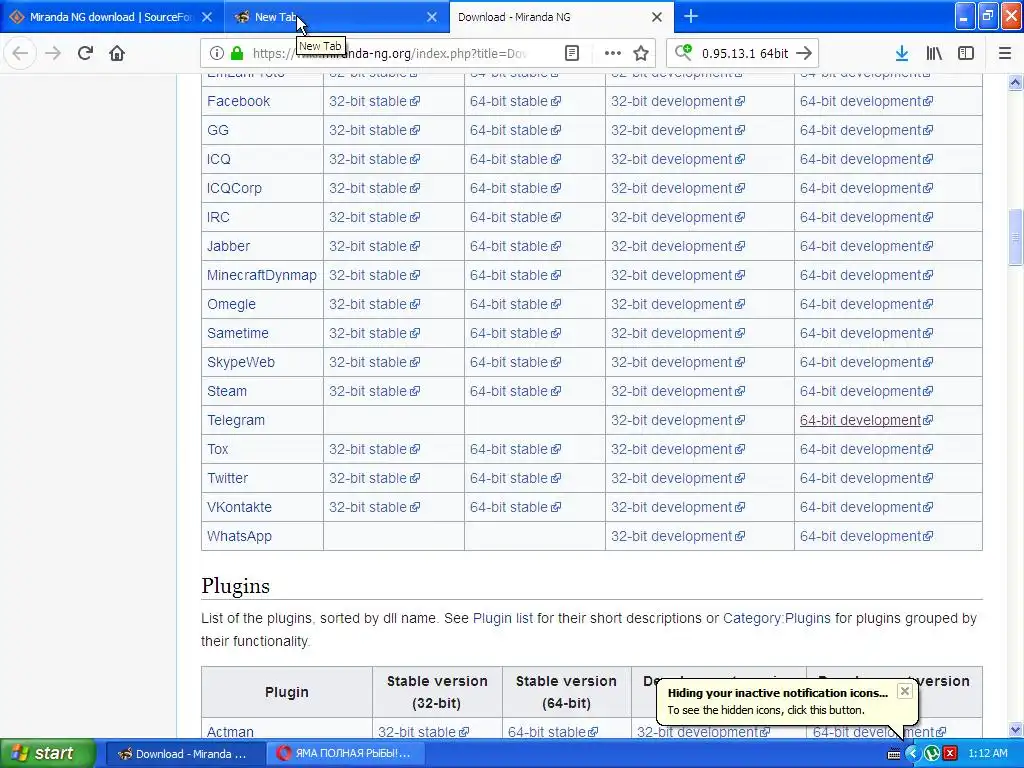Viewport: 1024px width, 768px height.
Task: Click the Plugins section heading
Action: (235, 586)
